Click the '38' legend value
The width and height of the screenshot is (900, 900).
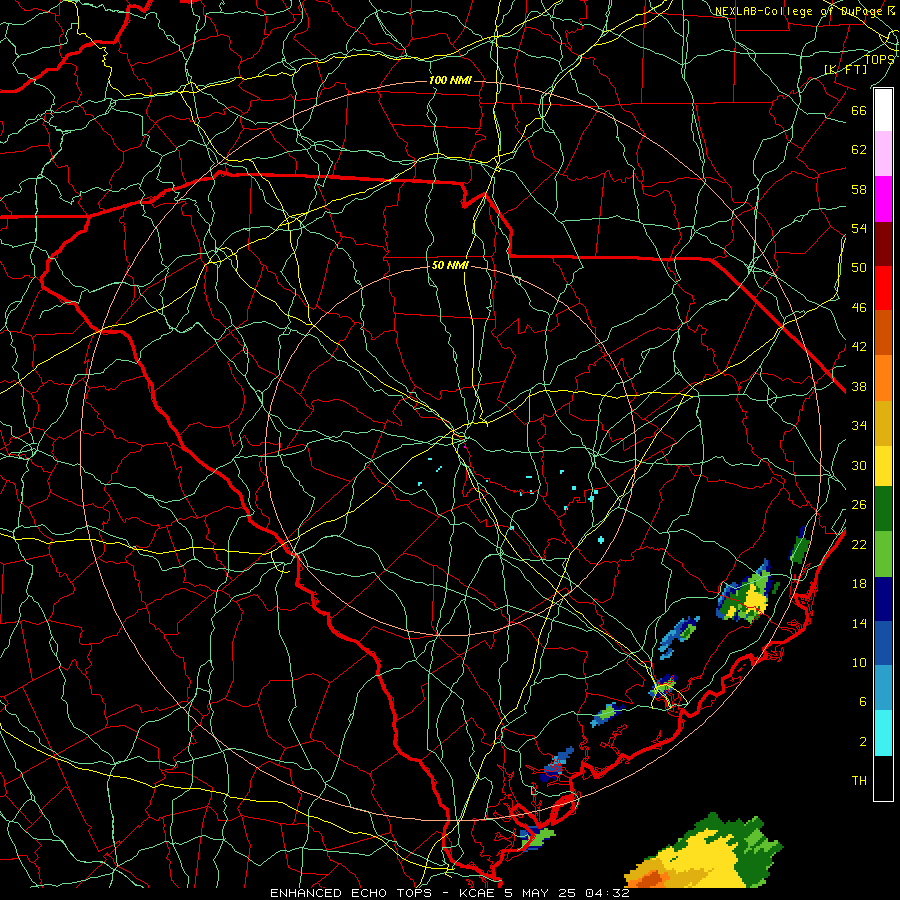[x=859, y=386]
